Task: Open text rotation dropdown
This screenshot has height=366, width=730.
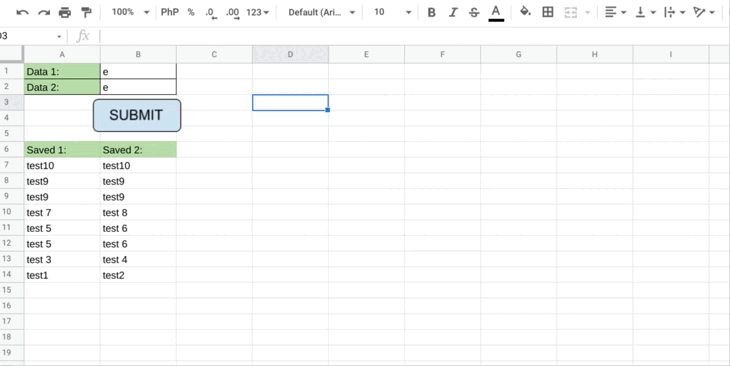Action: pos(703,12)
